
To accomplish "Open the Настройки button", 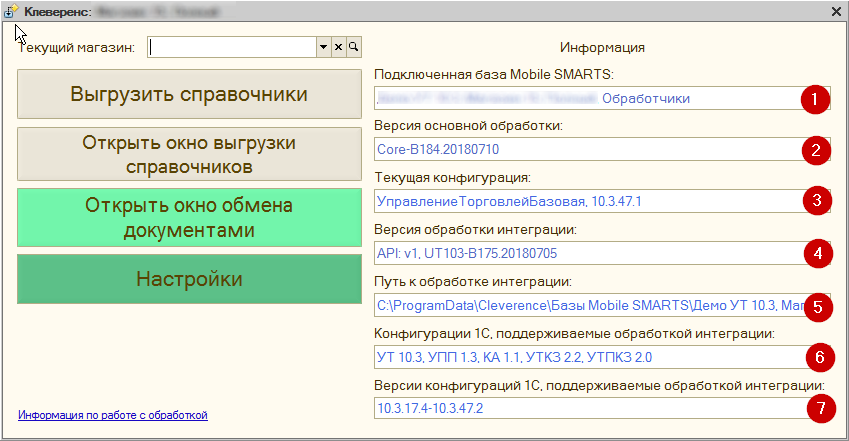I will click(189, 279).
